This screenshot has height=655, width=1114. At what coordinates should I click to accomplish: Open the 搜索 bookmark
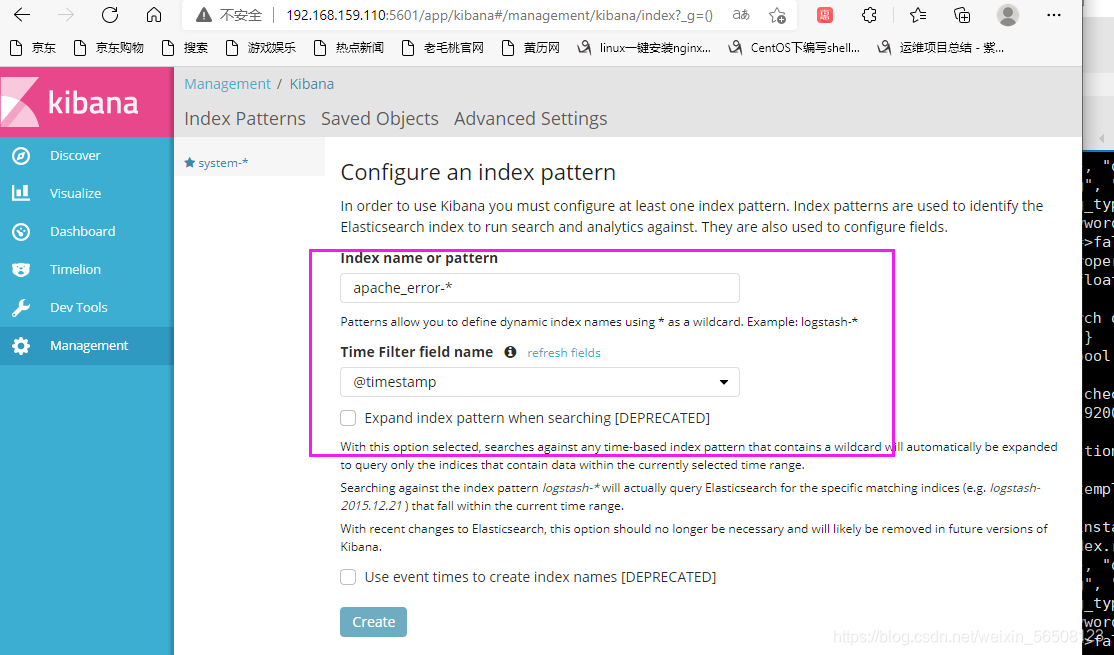pos(185,48)
